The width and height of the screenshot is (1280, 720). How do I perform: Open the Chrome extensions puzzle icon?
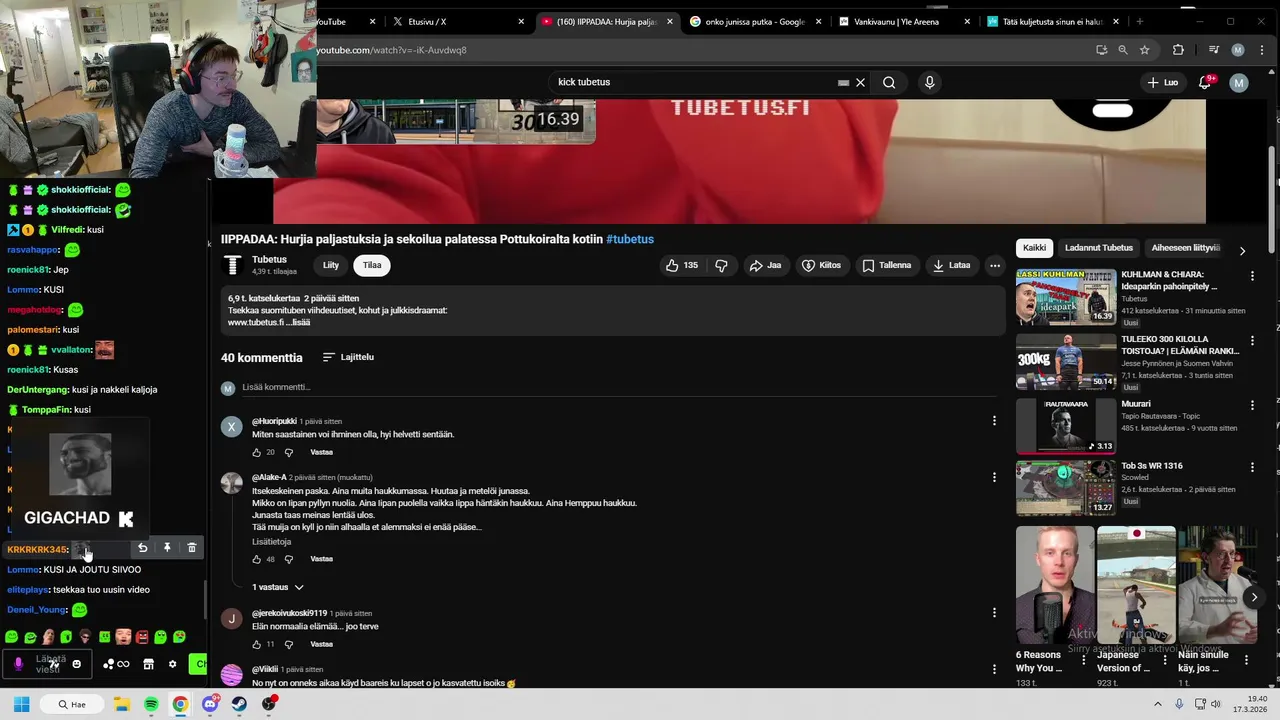click(1178, 50)
